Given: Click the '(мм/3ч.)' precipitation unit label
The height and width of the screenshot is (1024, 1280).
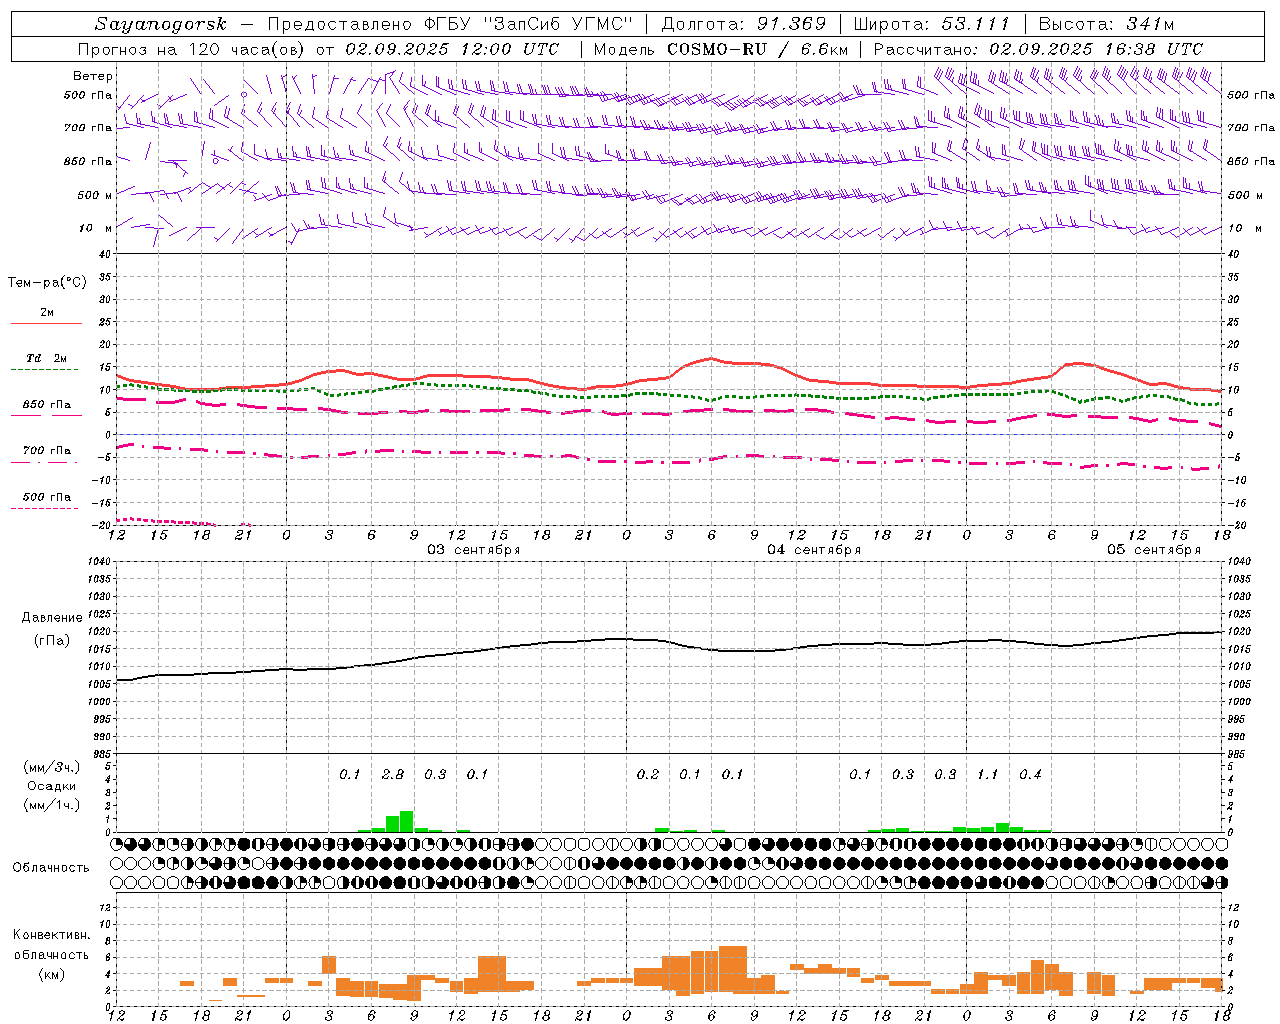Looking at the screenshot, I should [x=52, y=768].
